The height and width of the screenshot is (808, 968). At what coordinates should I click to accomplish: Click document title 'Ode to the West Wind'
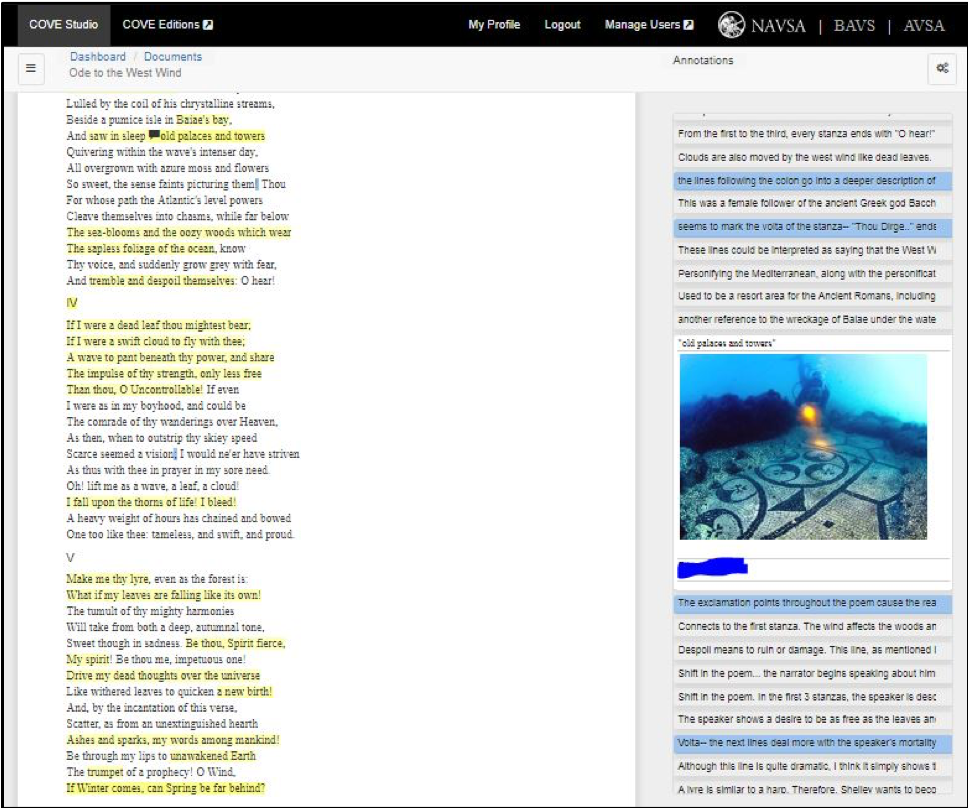pyautogui.click(x=125, y=72)
